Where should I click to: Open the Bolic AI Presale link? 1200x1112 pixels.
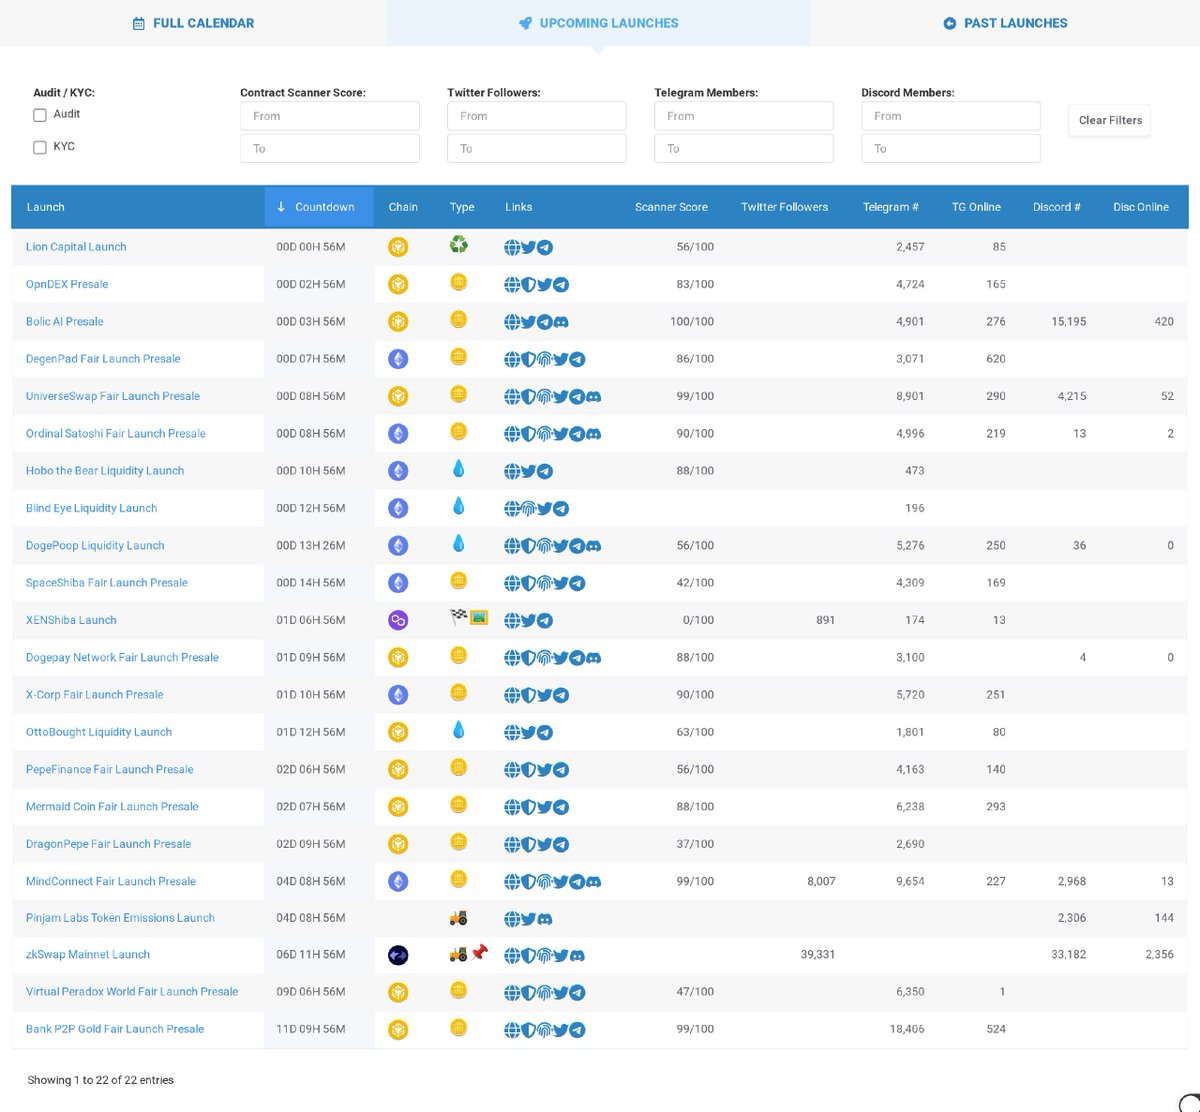point(65,321)
